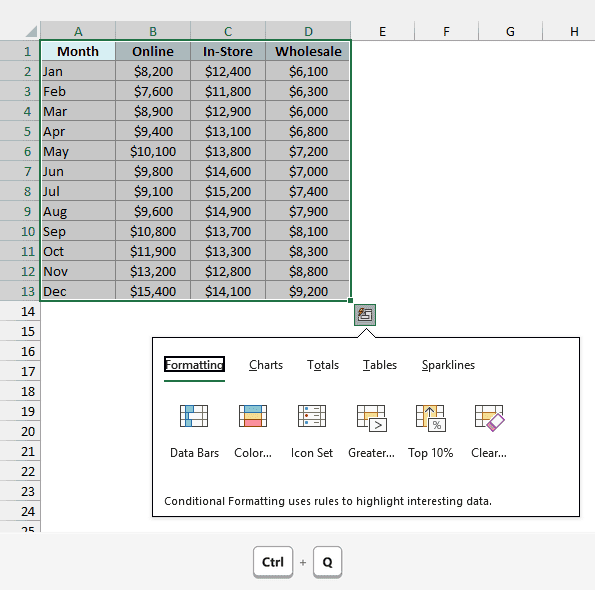Select column G header
Screen dimensions: 595x590
(510, 31)
